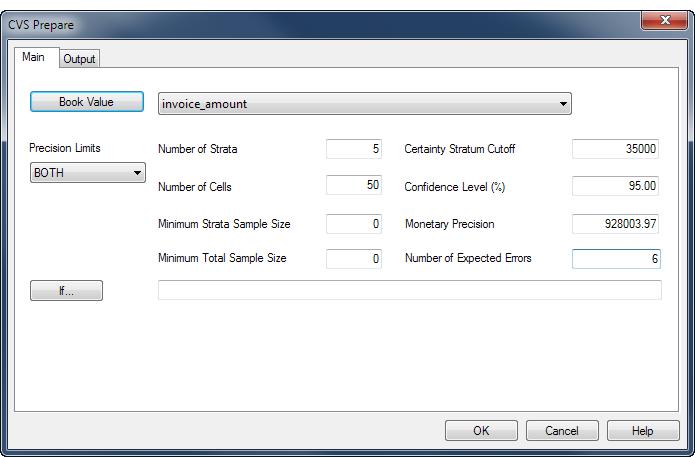The width and height of the screenshot is (695, 457).
Task: Switch to the Output tab
Action: click(79, 59)
